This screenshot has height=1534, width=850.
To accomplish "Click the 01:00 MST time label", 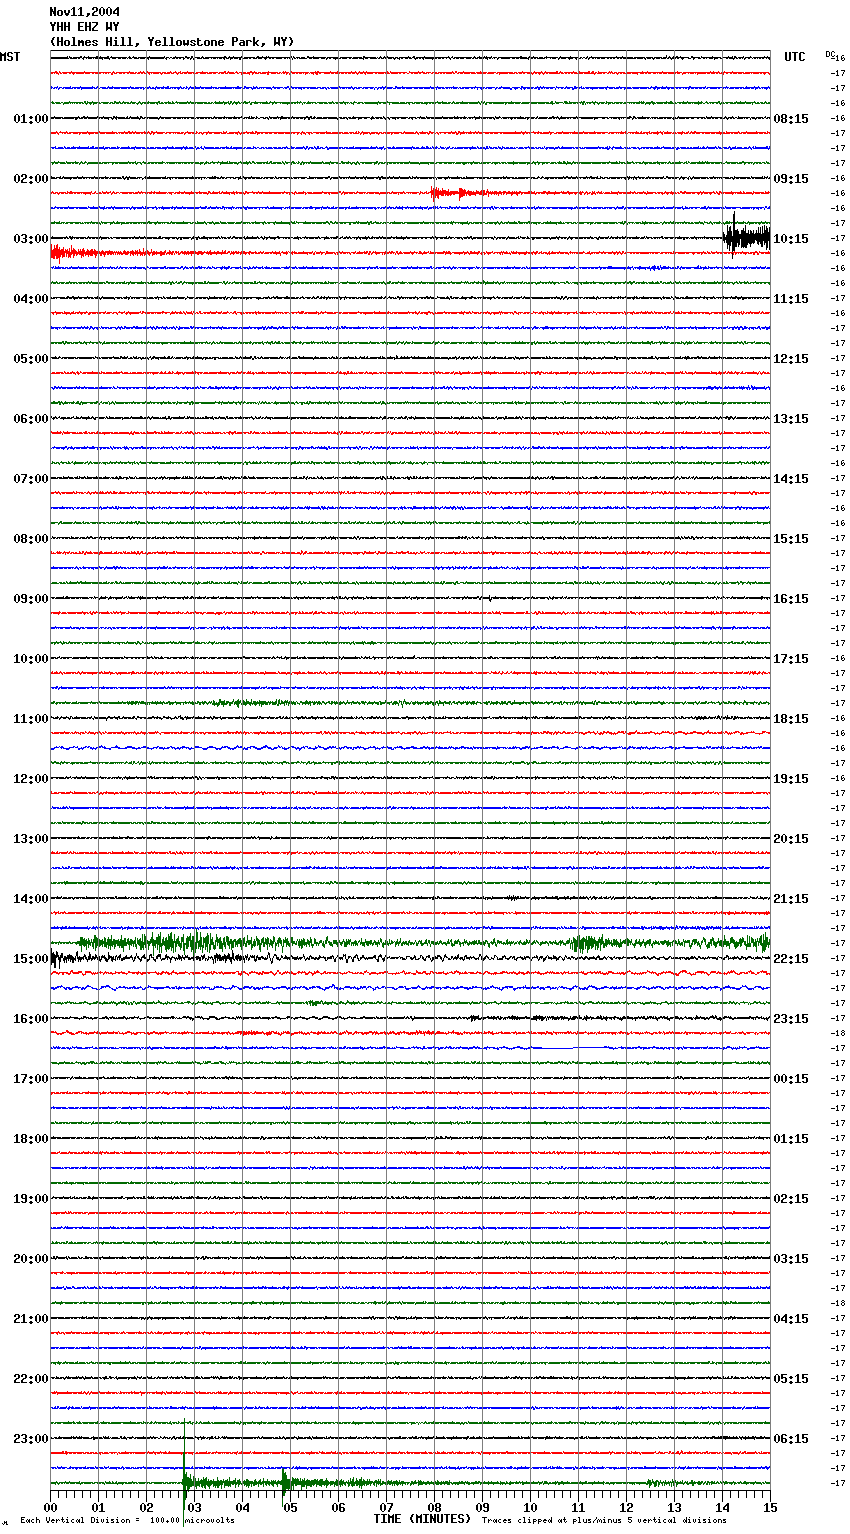I will pyautogui.click(x=31, y=119).
